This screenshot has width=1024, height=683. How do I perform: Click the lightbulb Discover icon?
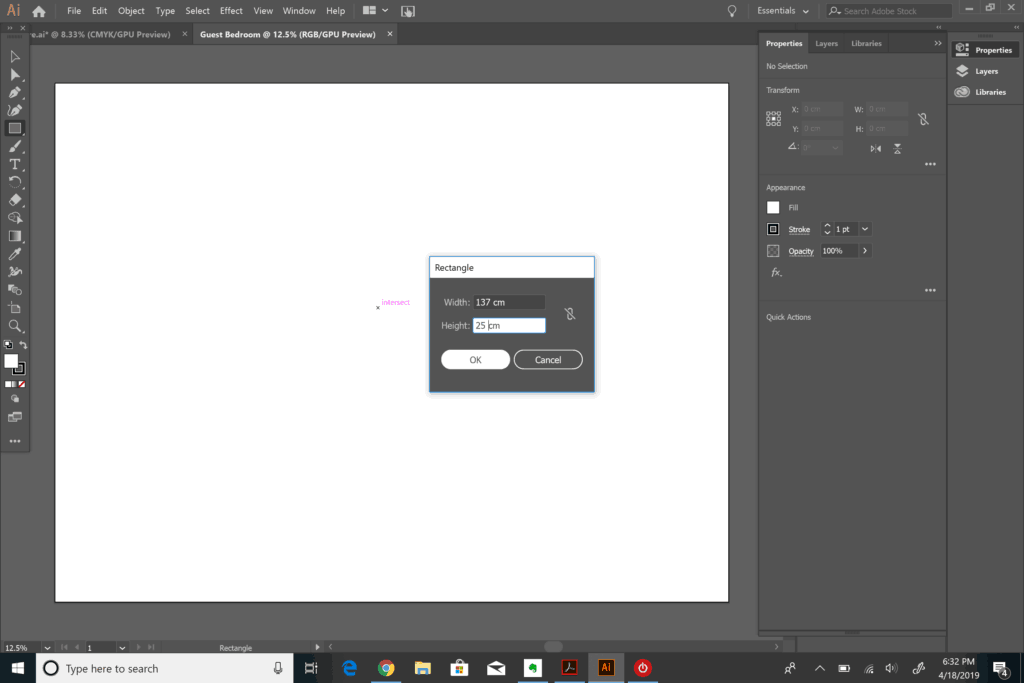731,11
